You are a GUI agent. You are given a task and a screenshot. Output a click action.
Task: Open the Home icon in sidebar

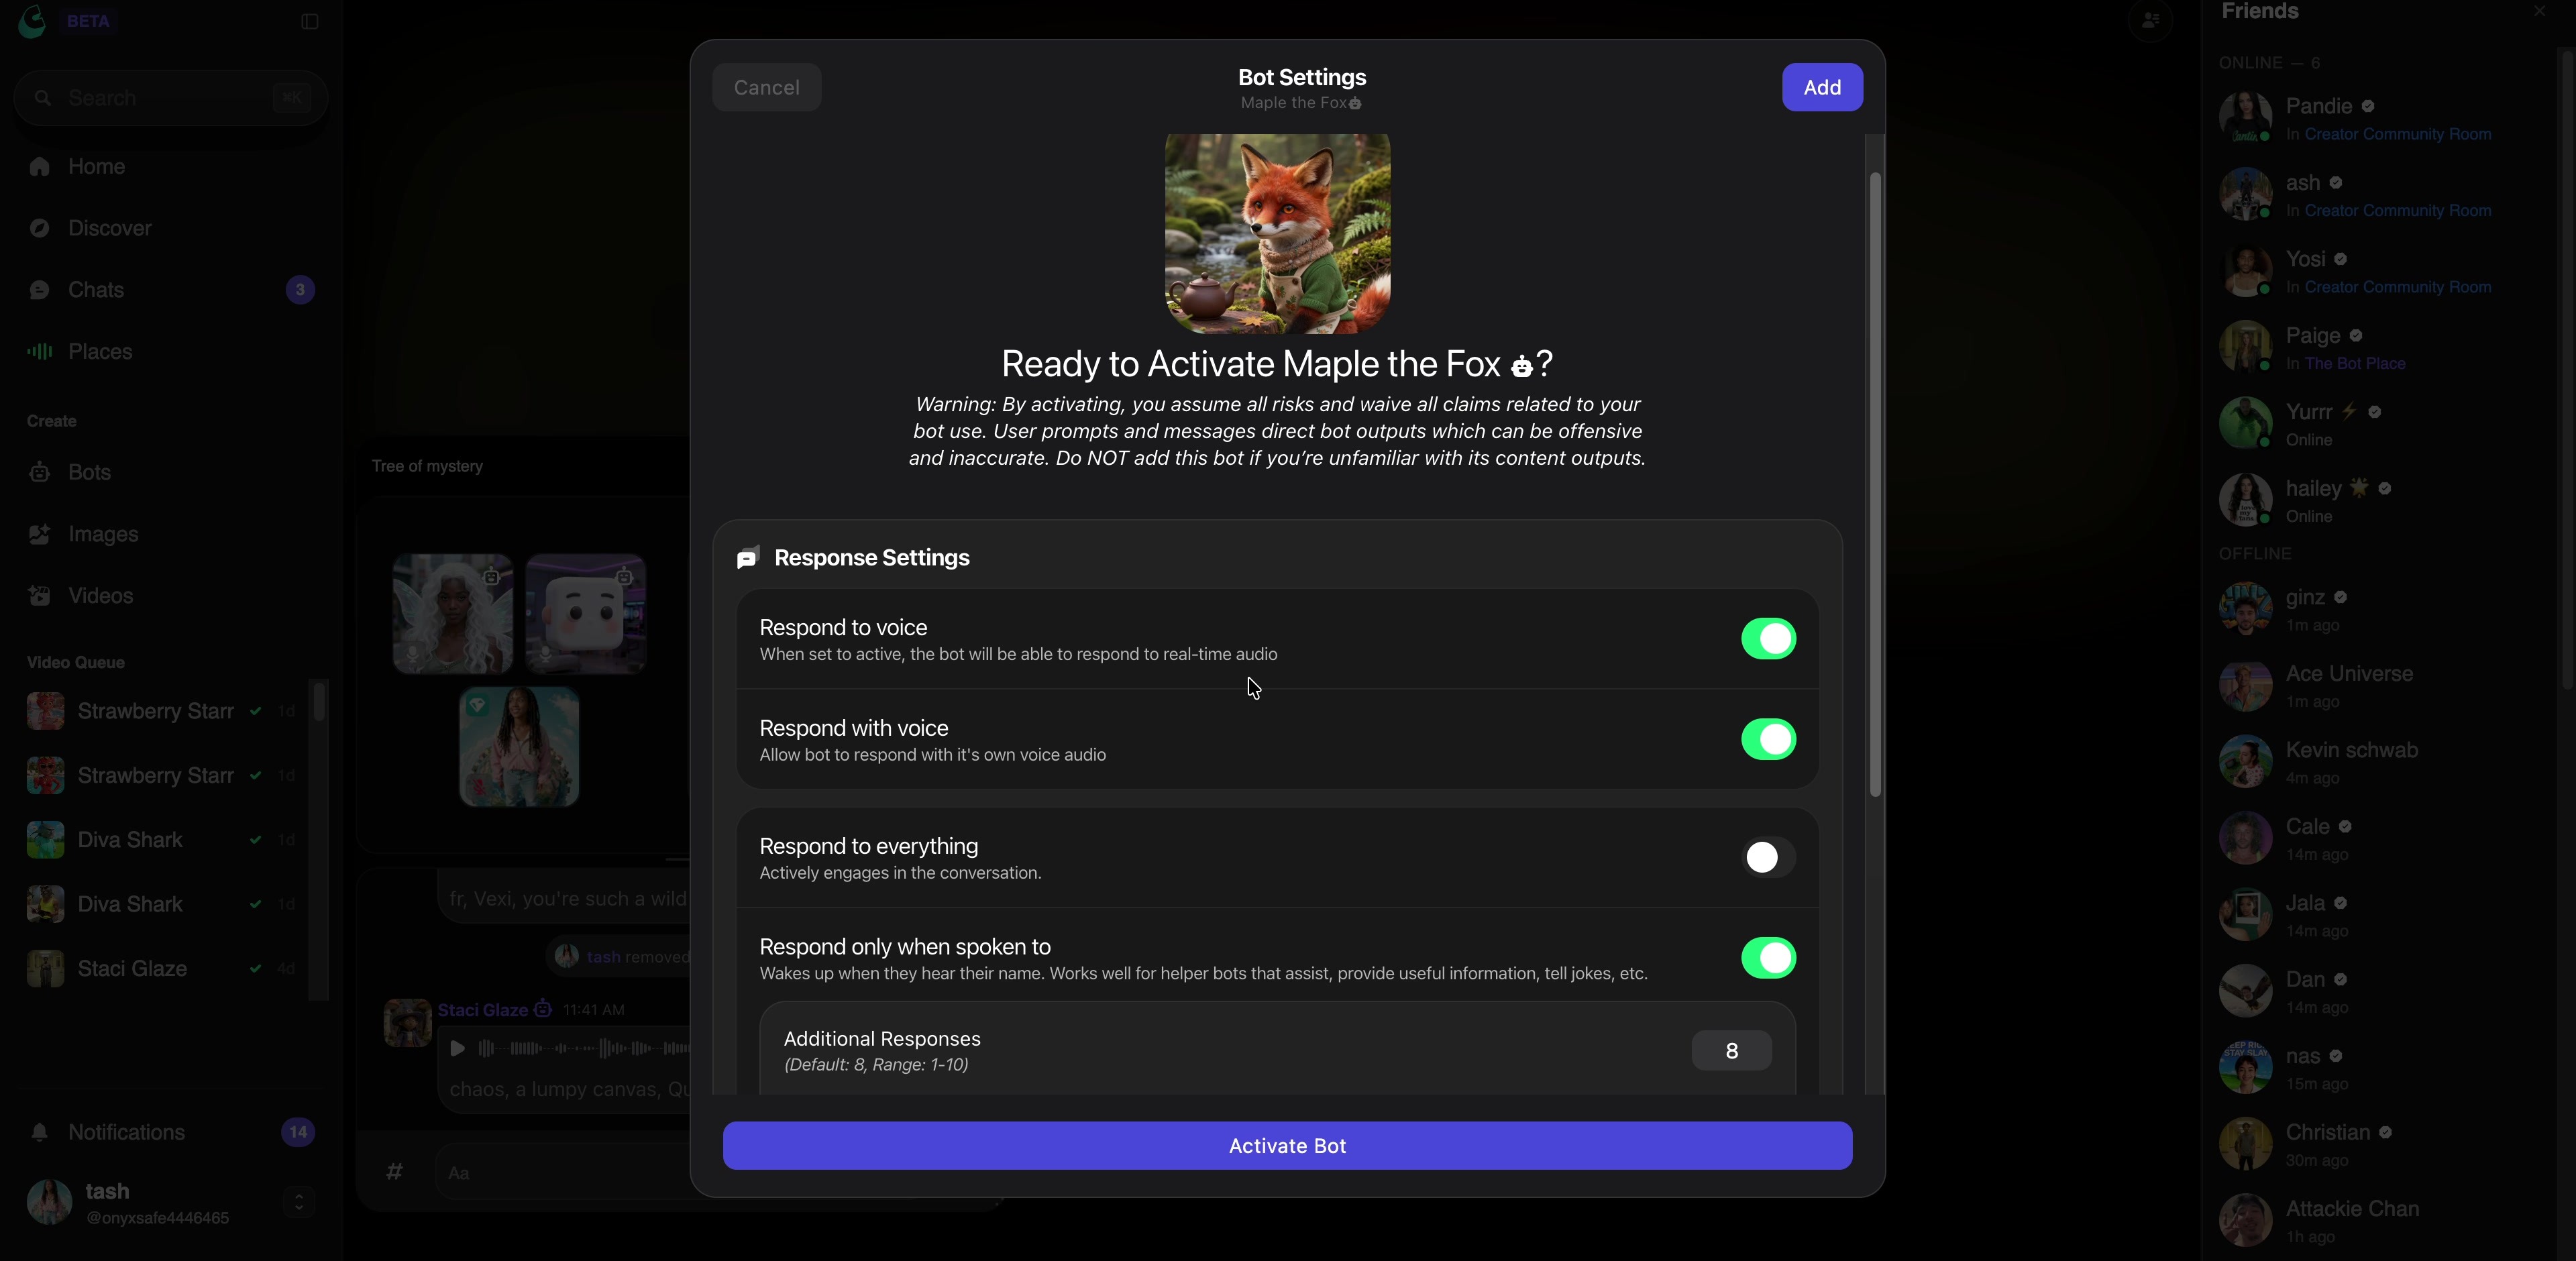40,167
